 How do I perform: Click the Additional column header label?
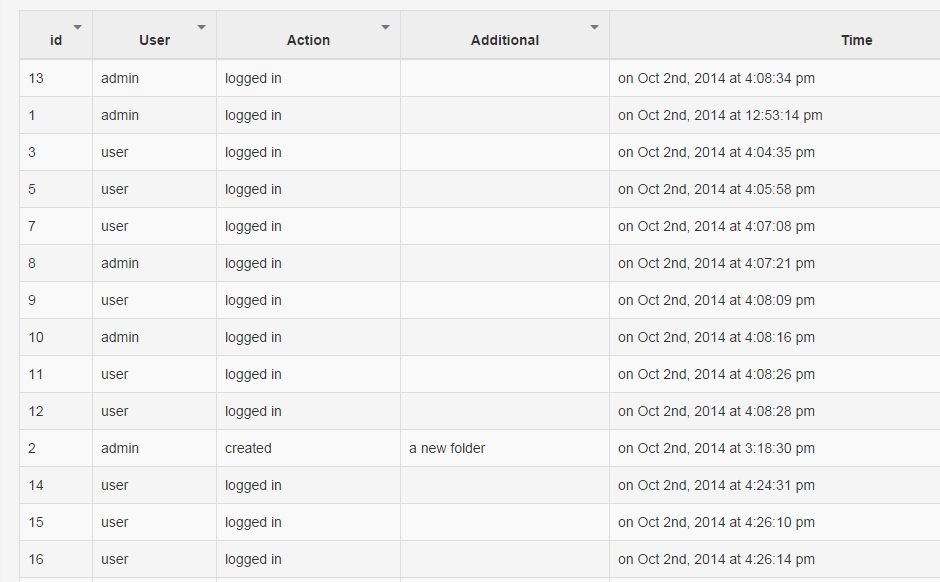coord(505,40)
